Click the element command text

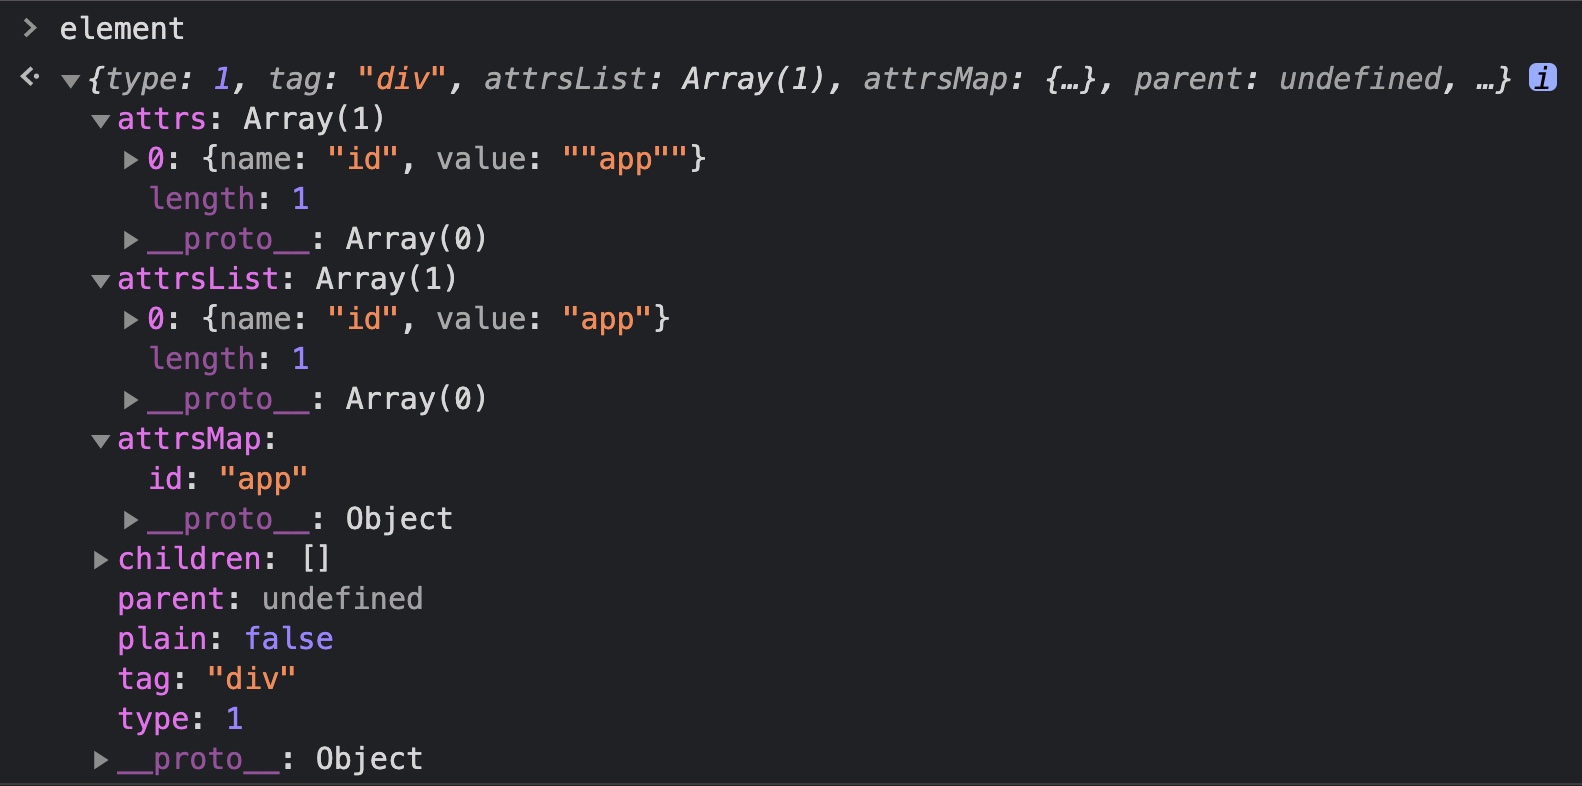click(x=122, y=28)
